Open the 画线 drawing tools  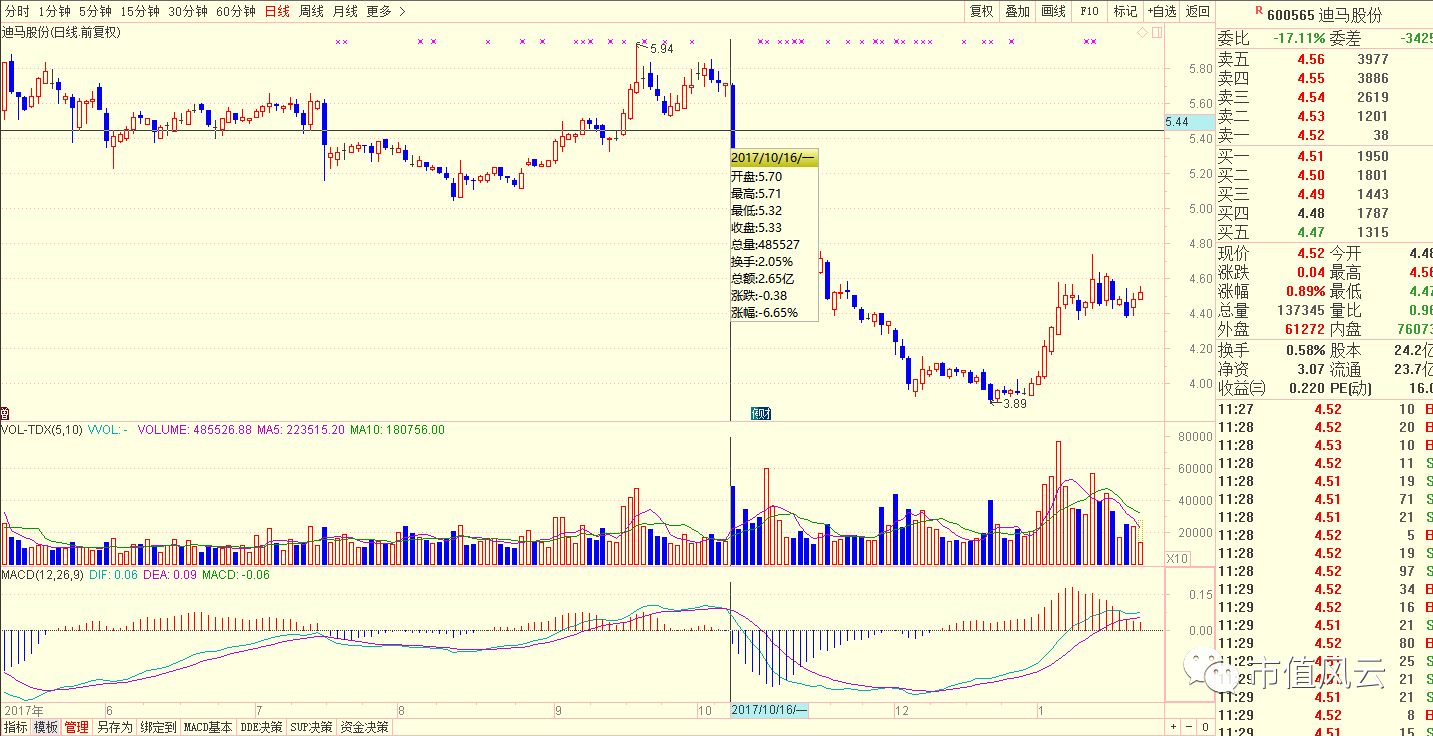point(1054,11)
